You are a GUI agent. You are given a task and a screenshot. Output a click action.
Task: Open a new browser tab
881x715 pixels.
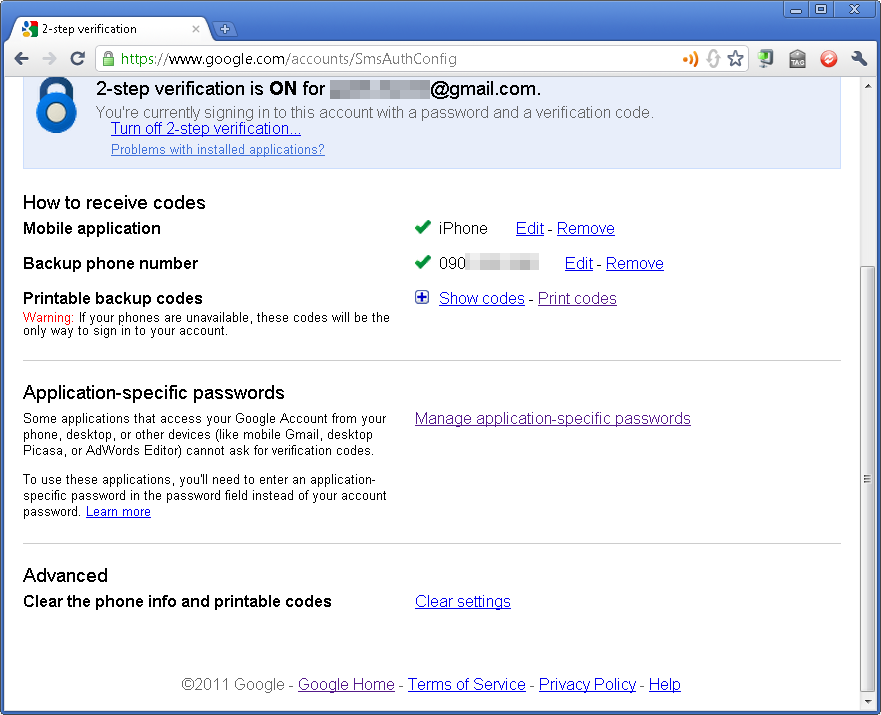click(x=225, y=29)
